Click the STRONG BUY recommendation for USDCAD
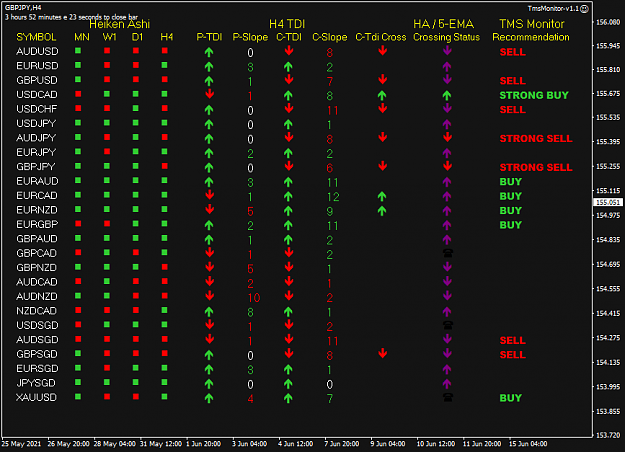This screenshot has width=625, height=452. pos(534,95)
